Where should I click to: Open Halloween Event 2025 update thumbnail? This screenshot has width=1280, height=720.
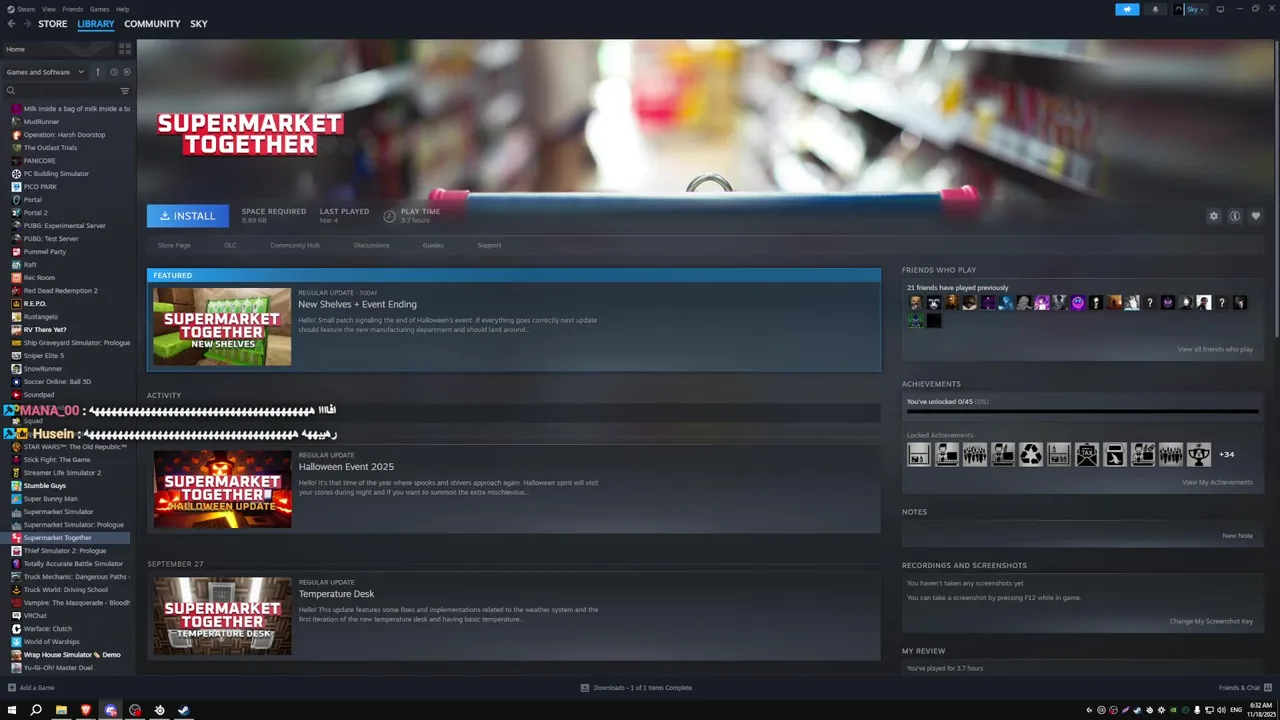coord(222,489)
